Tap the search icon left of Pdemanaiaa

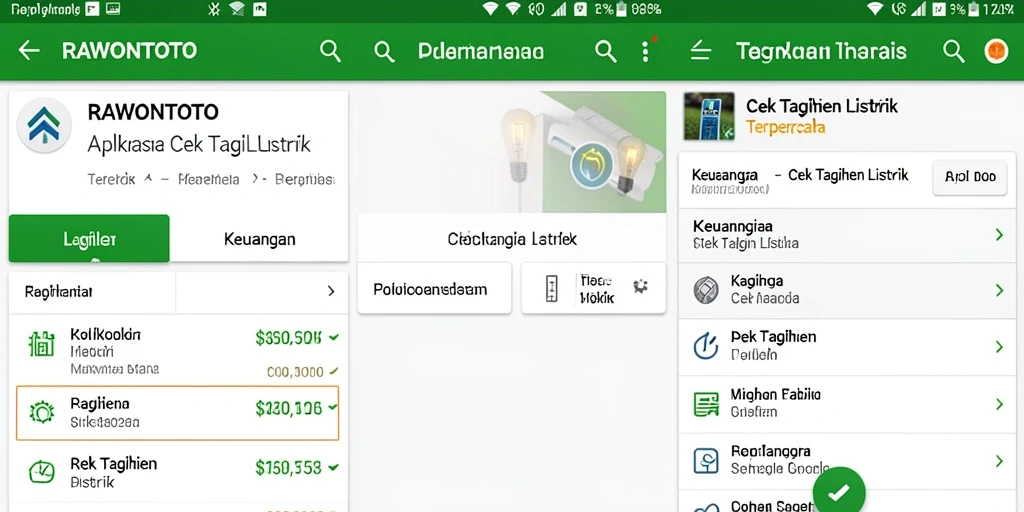pyautogui.click(x=384, y=52)
